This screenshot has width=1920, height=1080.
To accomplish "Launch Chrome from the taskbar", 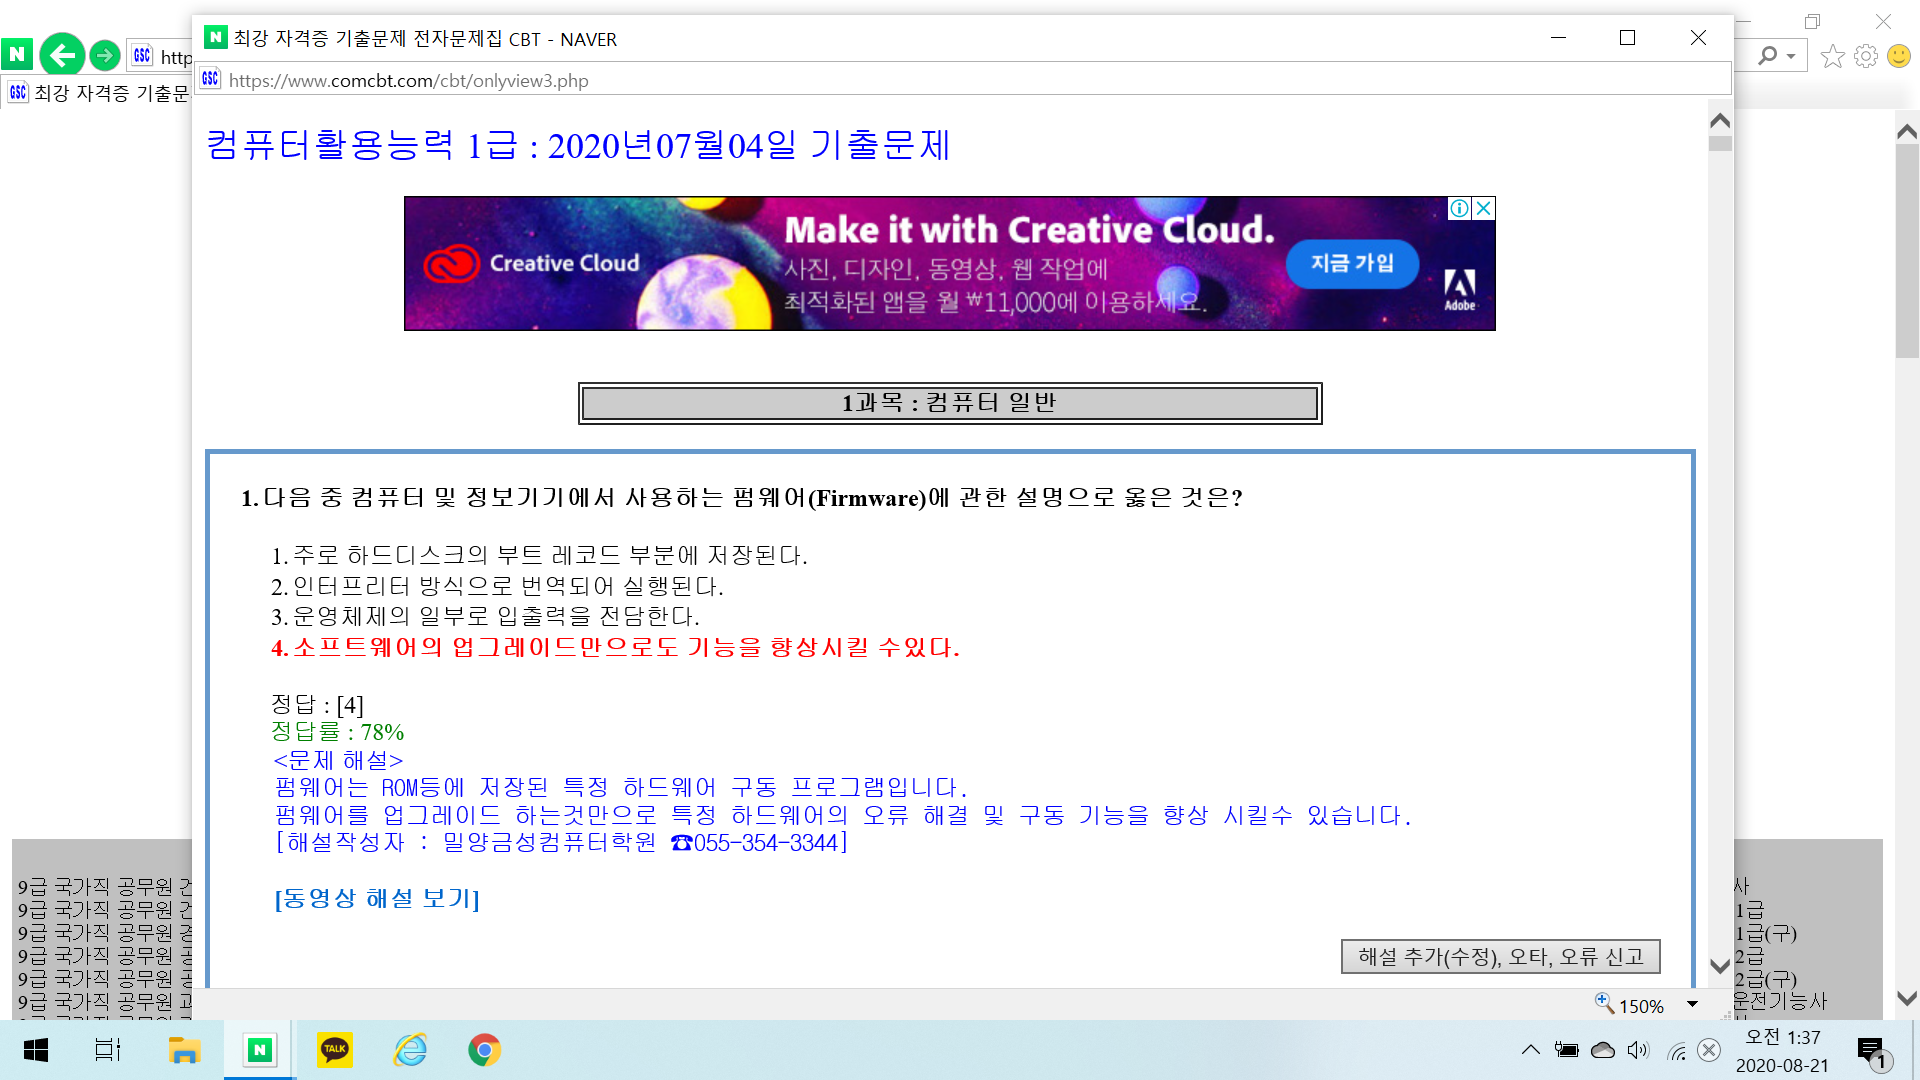I will [484, 1050].
